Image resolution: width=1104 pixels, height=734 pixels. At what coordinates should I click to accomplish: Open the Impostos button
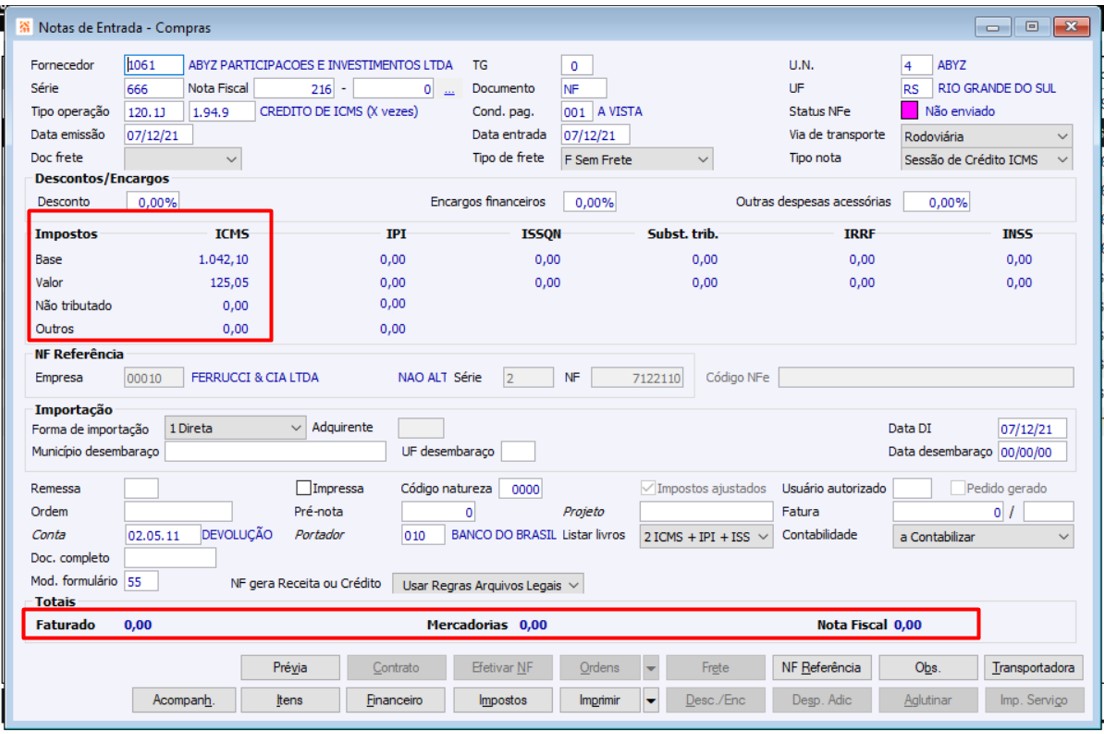tap(503, 701)
